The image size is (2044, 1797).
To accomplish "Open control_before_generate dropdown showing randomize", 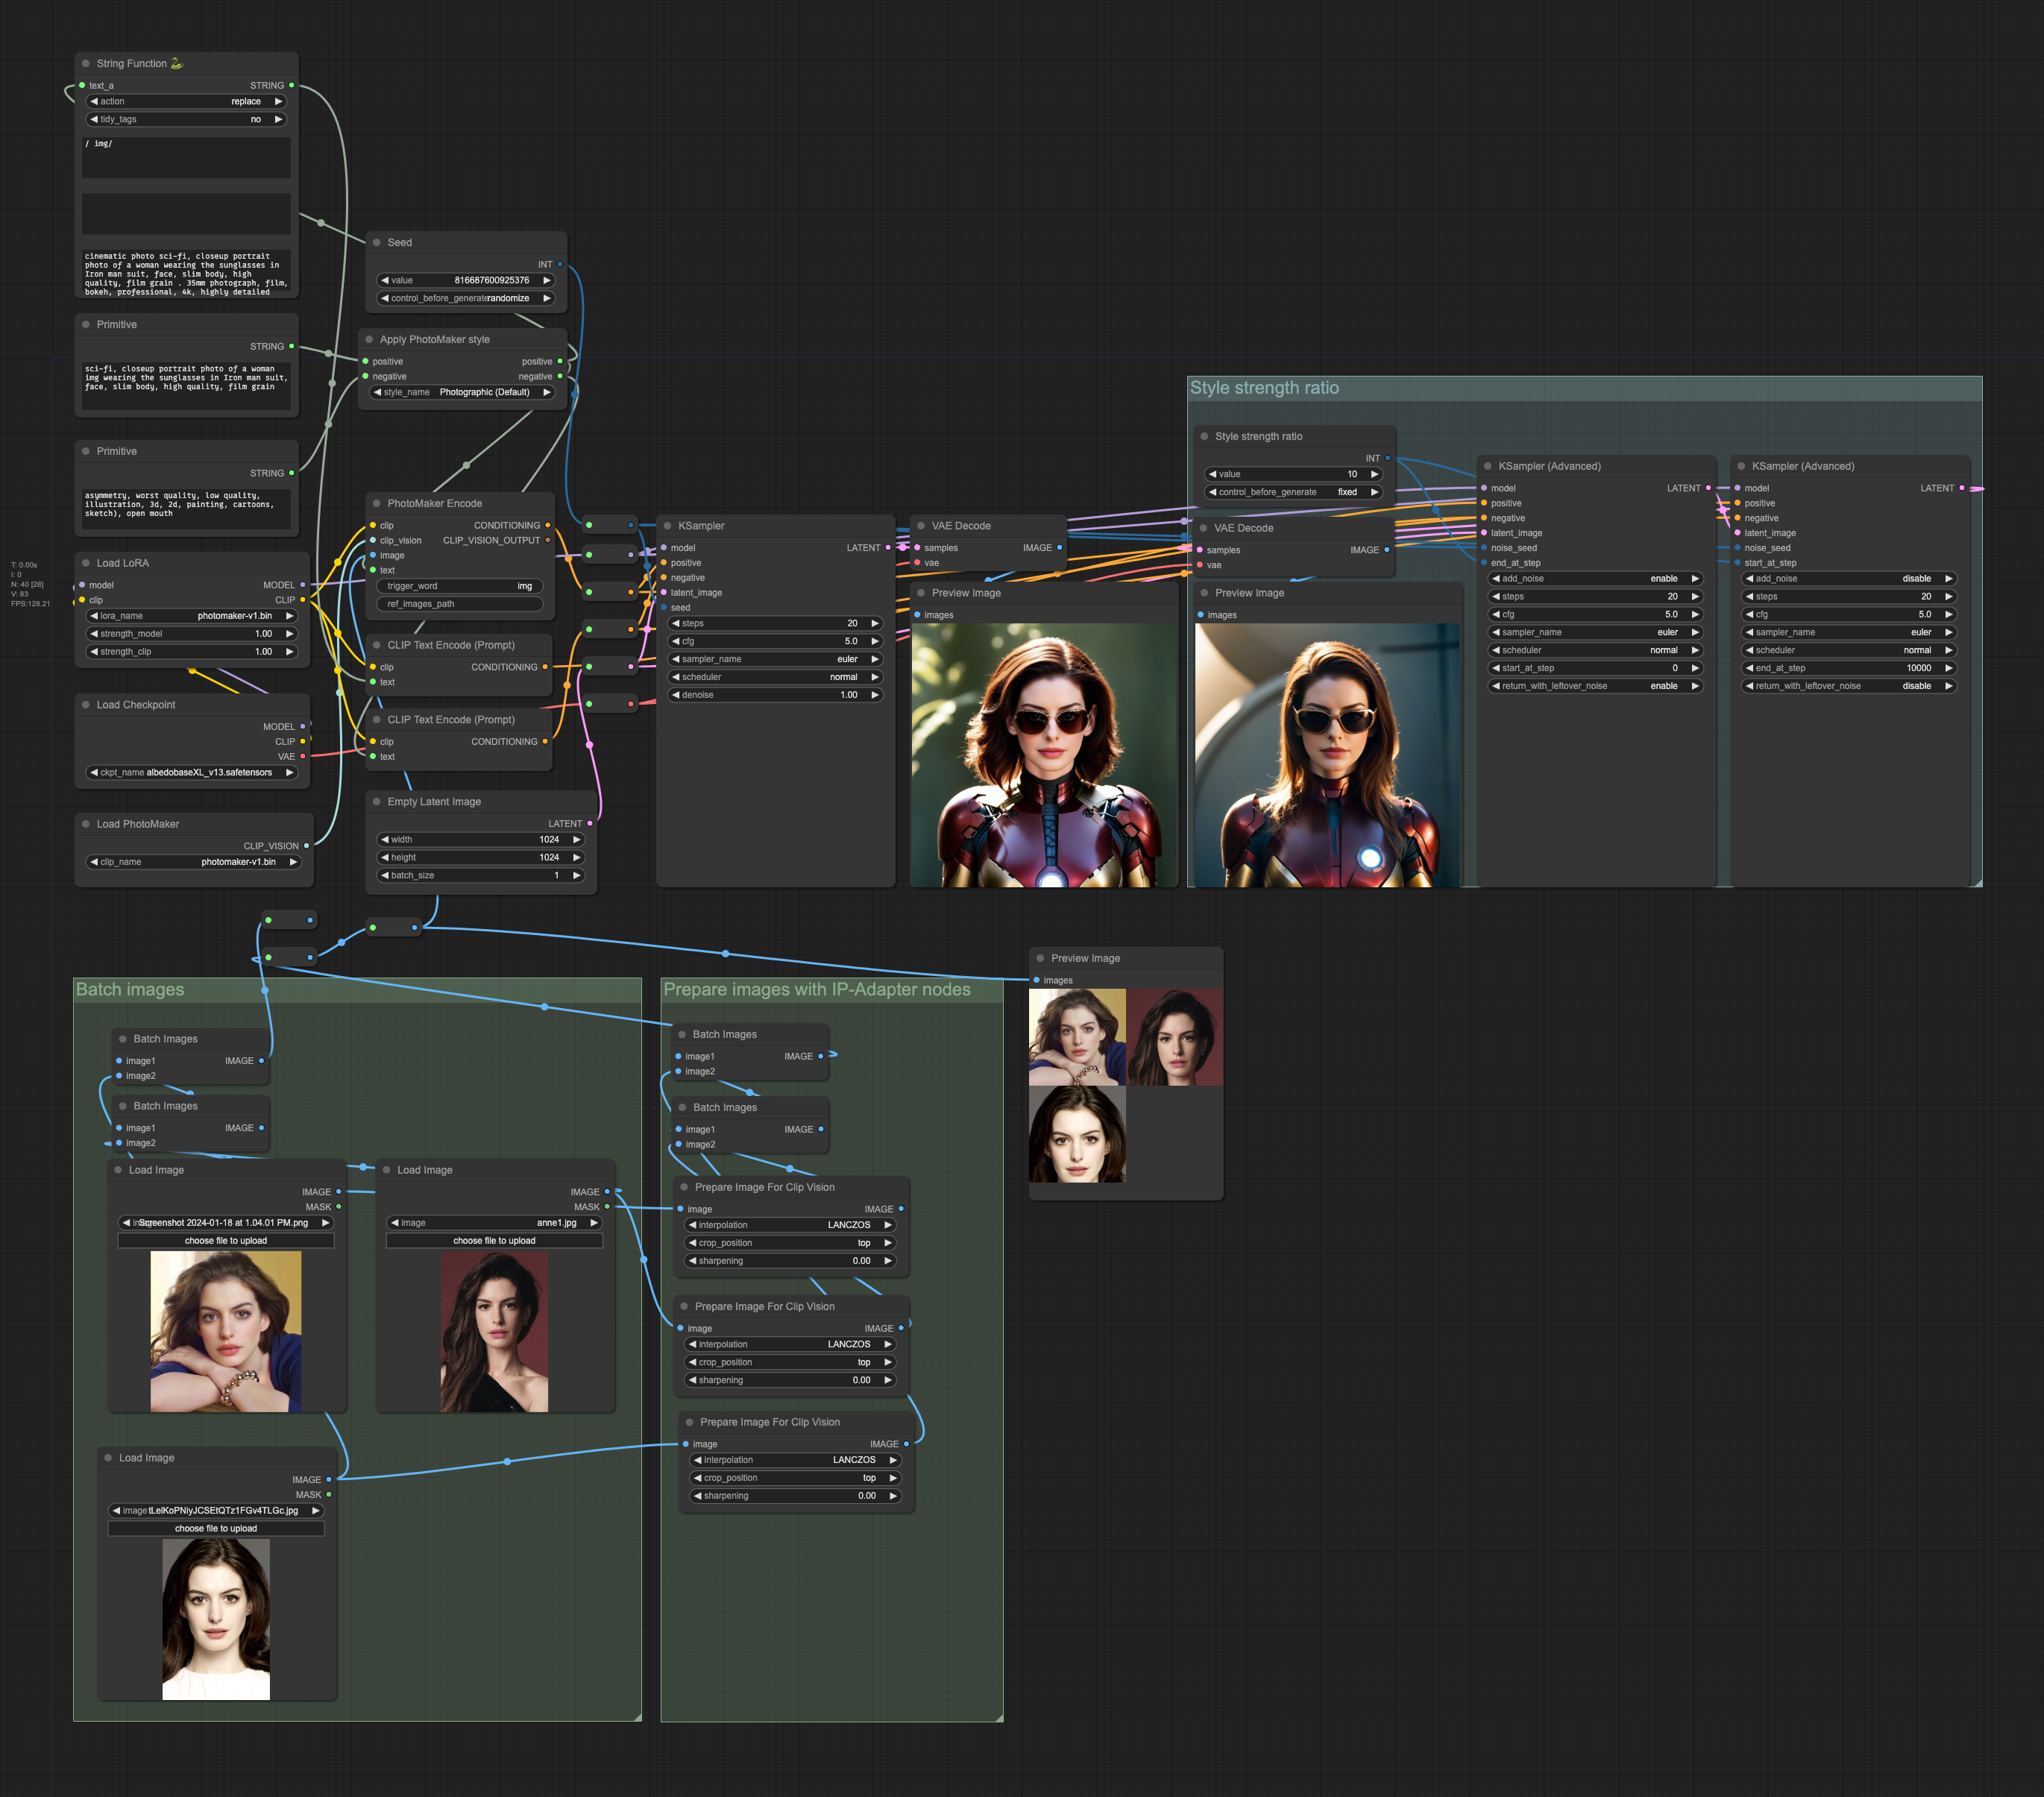I will pyautogui.click(x=466, y=298).
